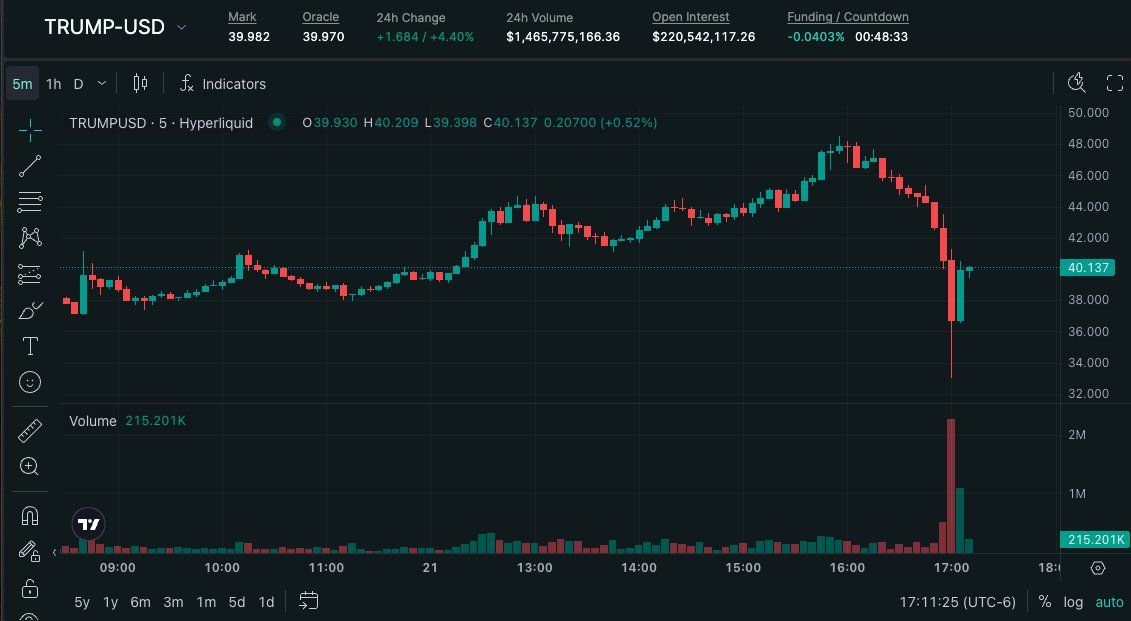Open the Indicators dialog
The image size is (1131, 621).
tap(223, 84)
